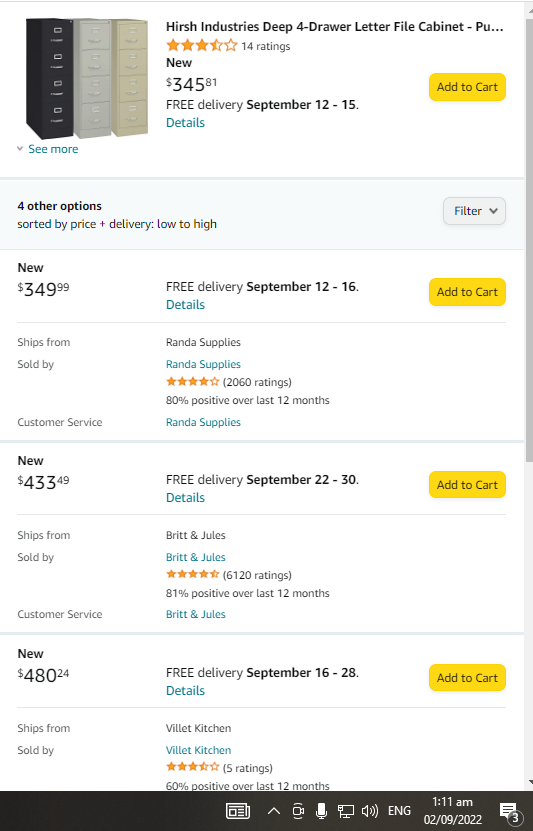Show hidden system tray icons
This screenshot has height=831, width=533.
pyautogui.click(x=273, y=811)
